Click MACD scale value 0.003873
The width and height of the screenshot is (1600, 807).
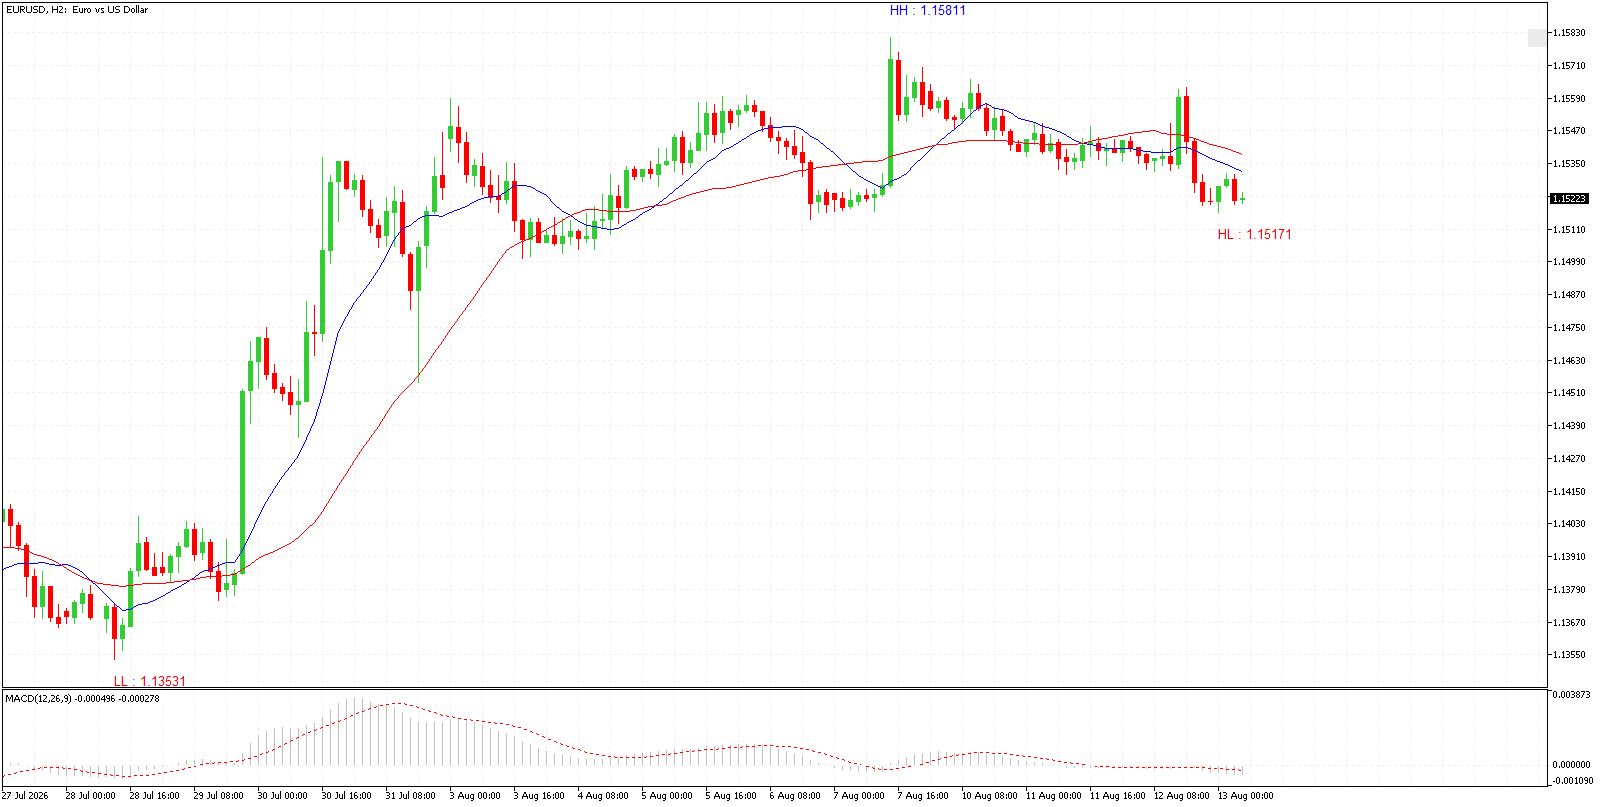[1571, 694]
